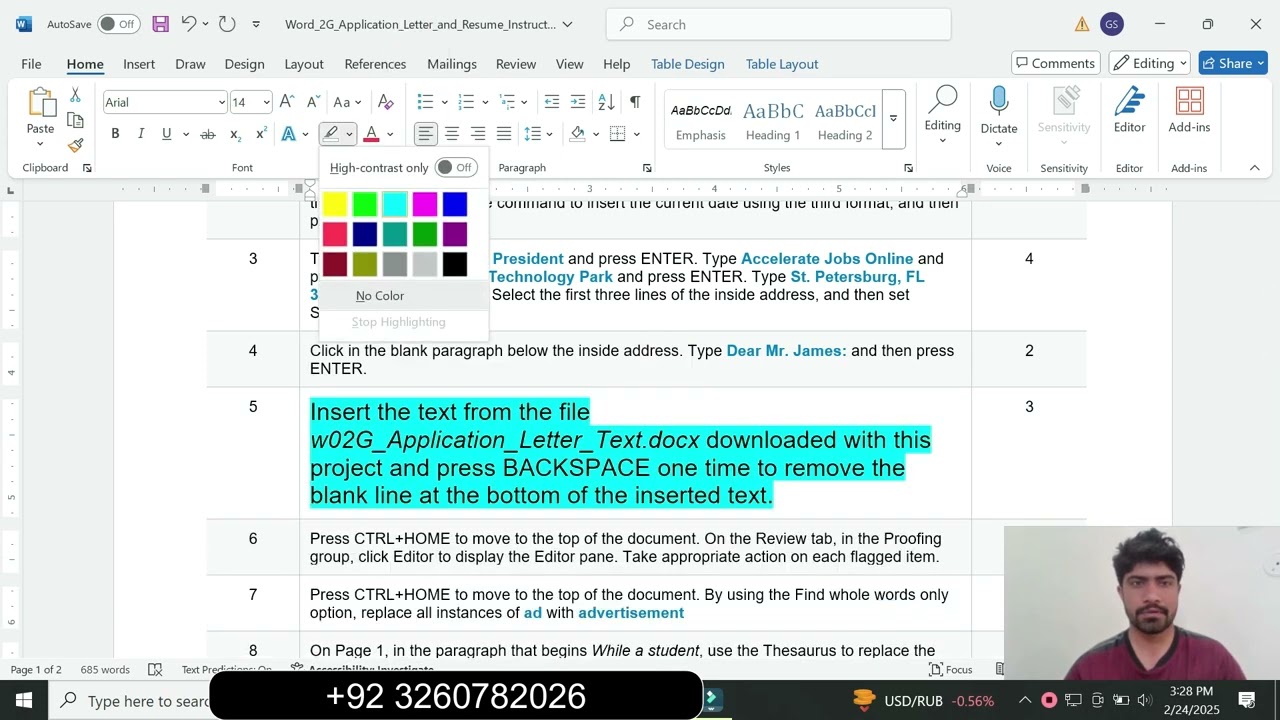Decrease font size with the smaller A icon

[x=312, y=102]
